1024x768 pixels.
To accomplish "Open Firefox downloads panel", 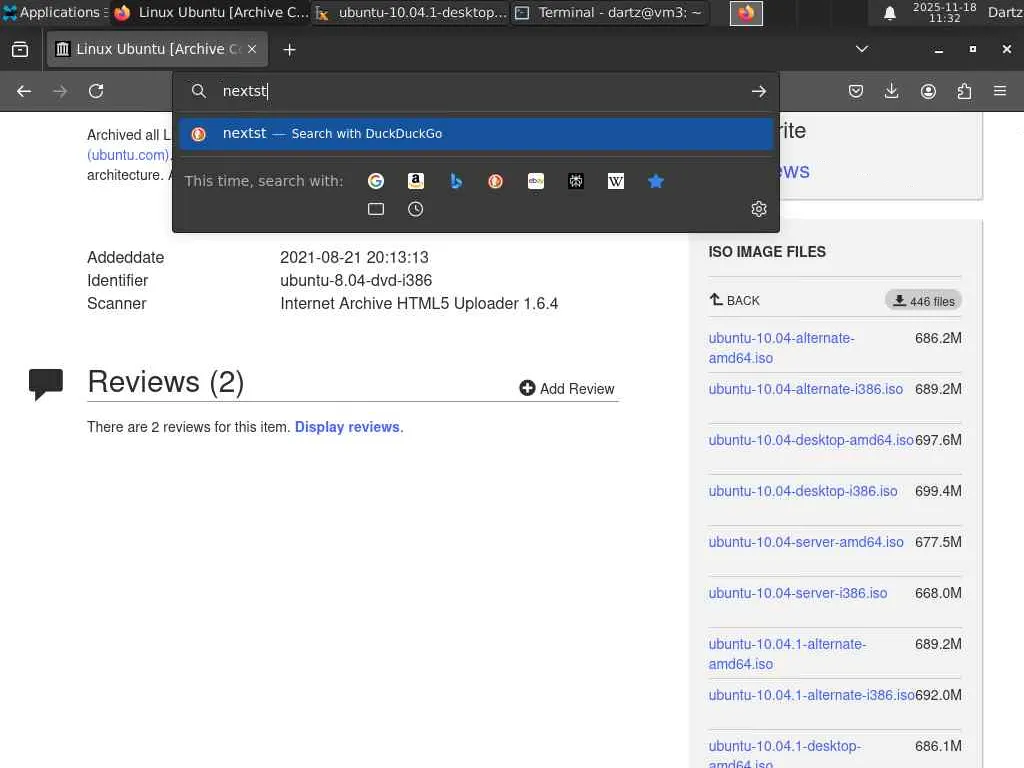I will (x=891, y=91).
